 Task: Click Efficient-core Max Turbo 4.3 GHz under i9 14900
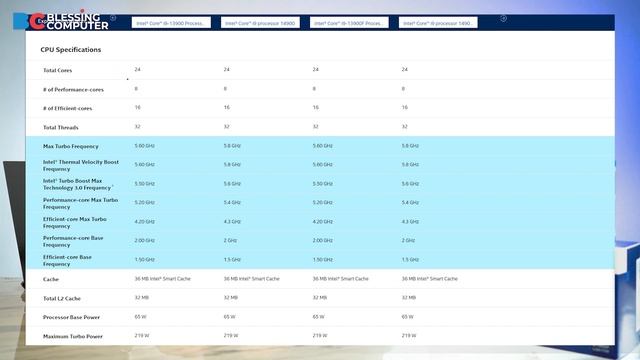[x=232, y=222]
